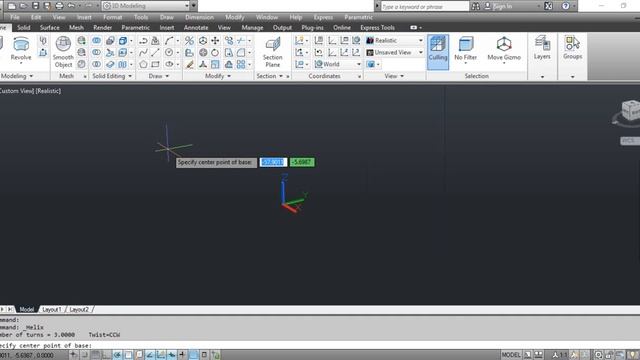Toggle Object Snap in status bar
The width and height of the screenshot is (640, 360).
(x=128, y=355)
